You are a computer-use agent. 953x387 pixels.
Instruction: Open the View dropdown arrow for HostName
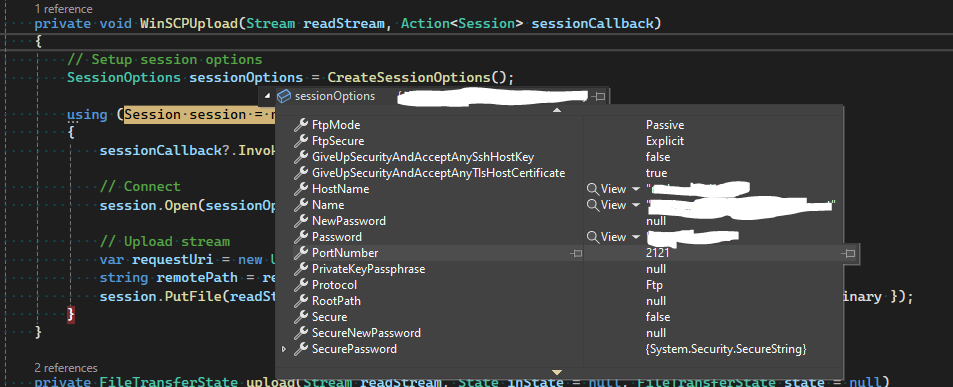click(636, 190)
